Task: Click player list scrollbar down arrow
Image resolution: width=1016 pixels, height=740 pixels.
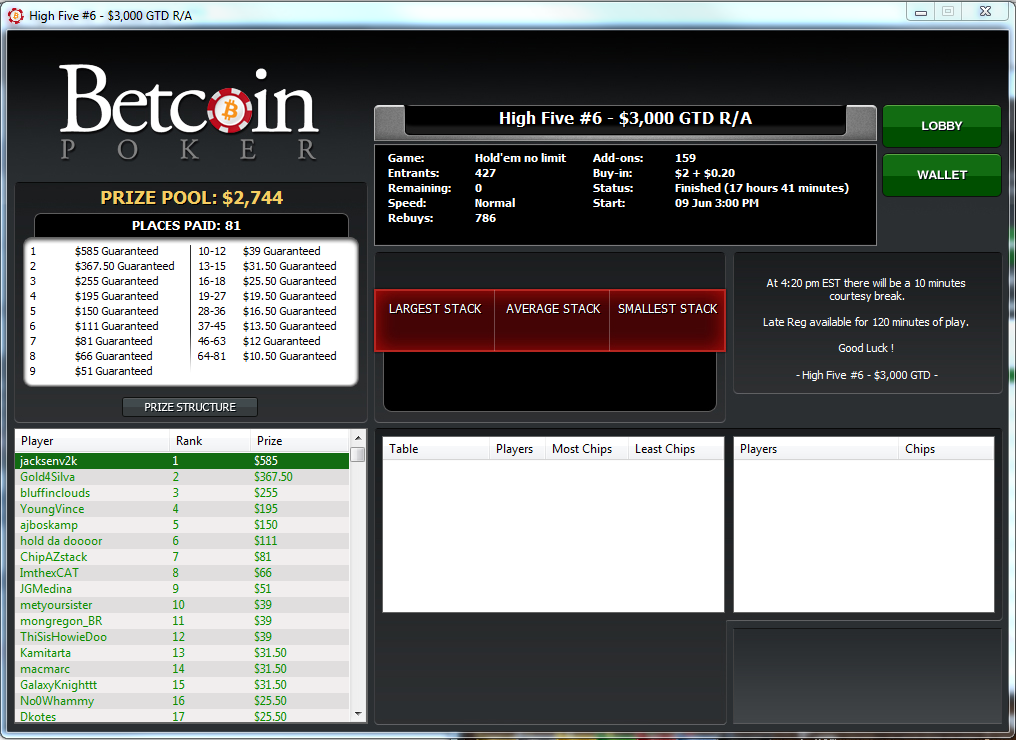Action: click(x=358, y=713)
